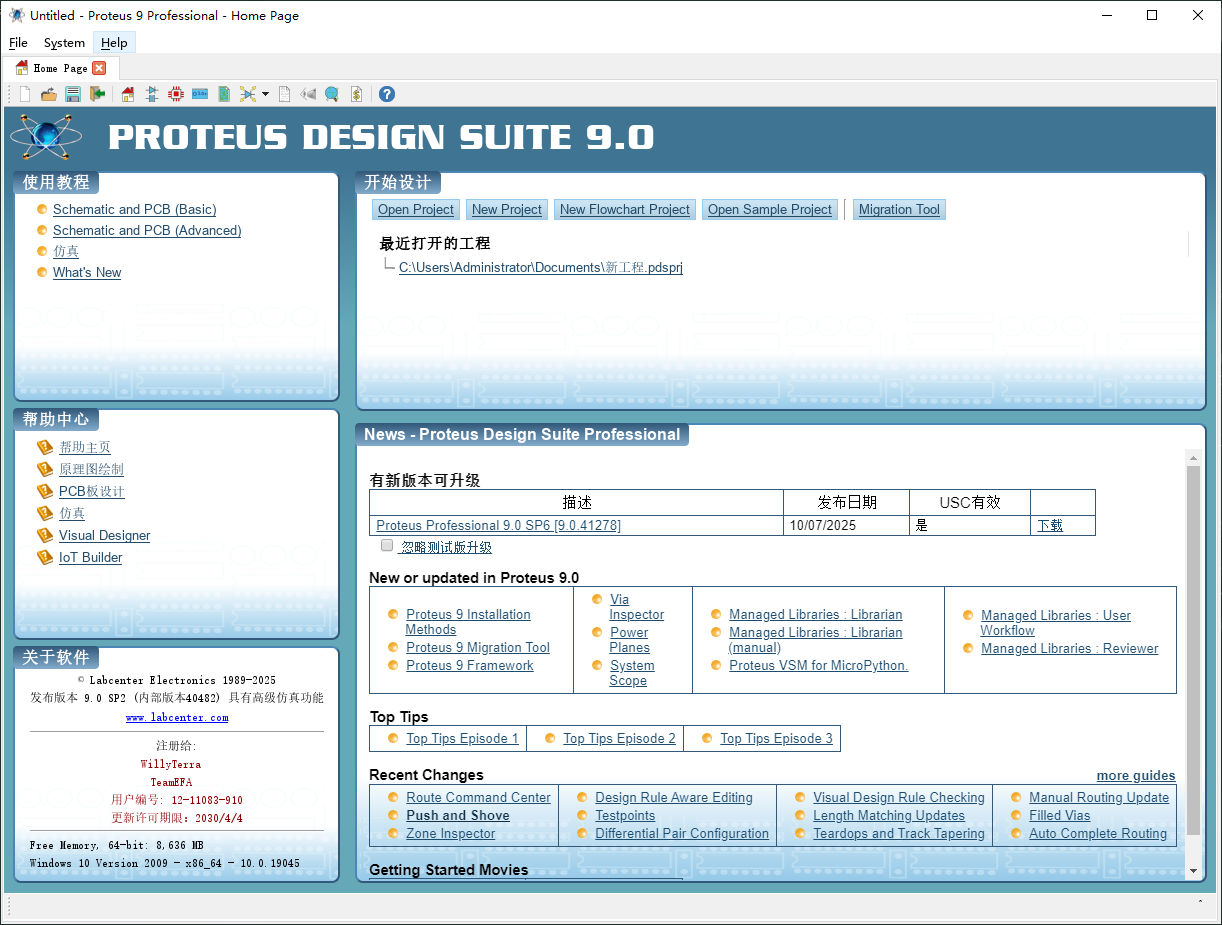Screen dimensions: 1222x925
Task: Open Route Command Center link
Action: click(478, 797)
